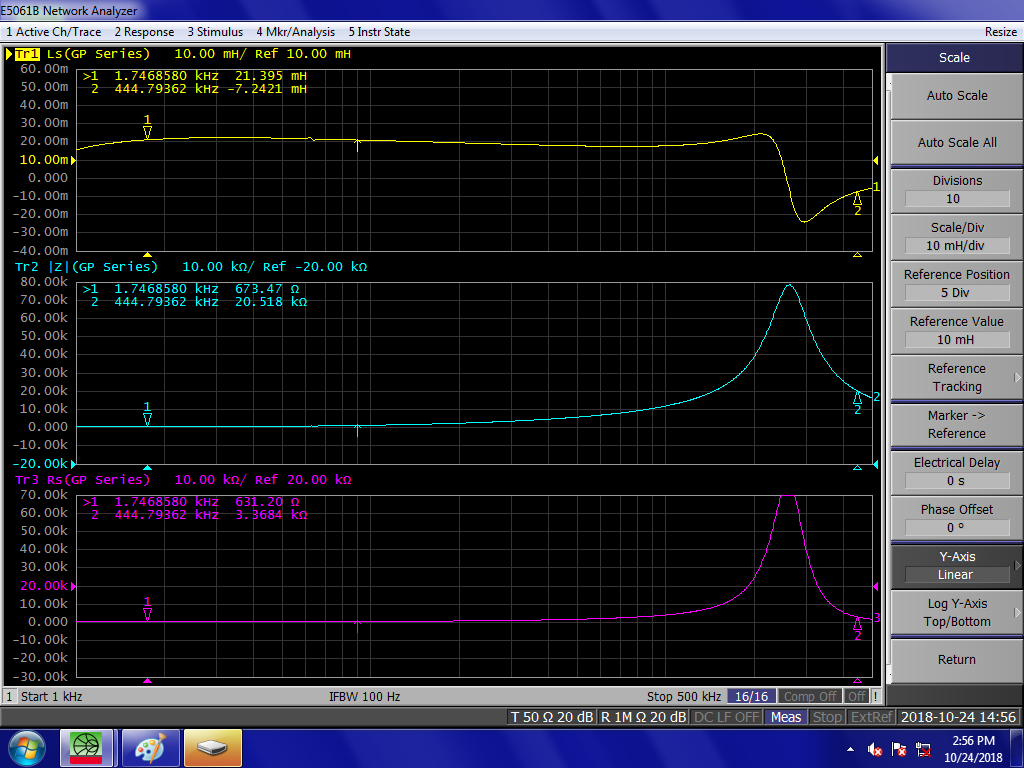The height and width of the screenshot is (768, 1024).
Task: Edit the Divisions value field
Action: click(957, 199)
